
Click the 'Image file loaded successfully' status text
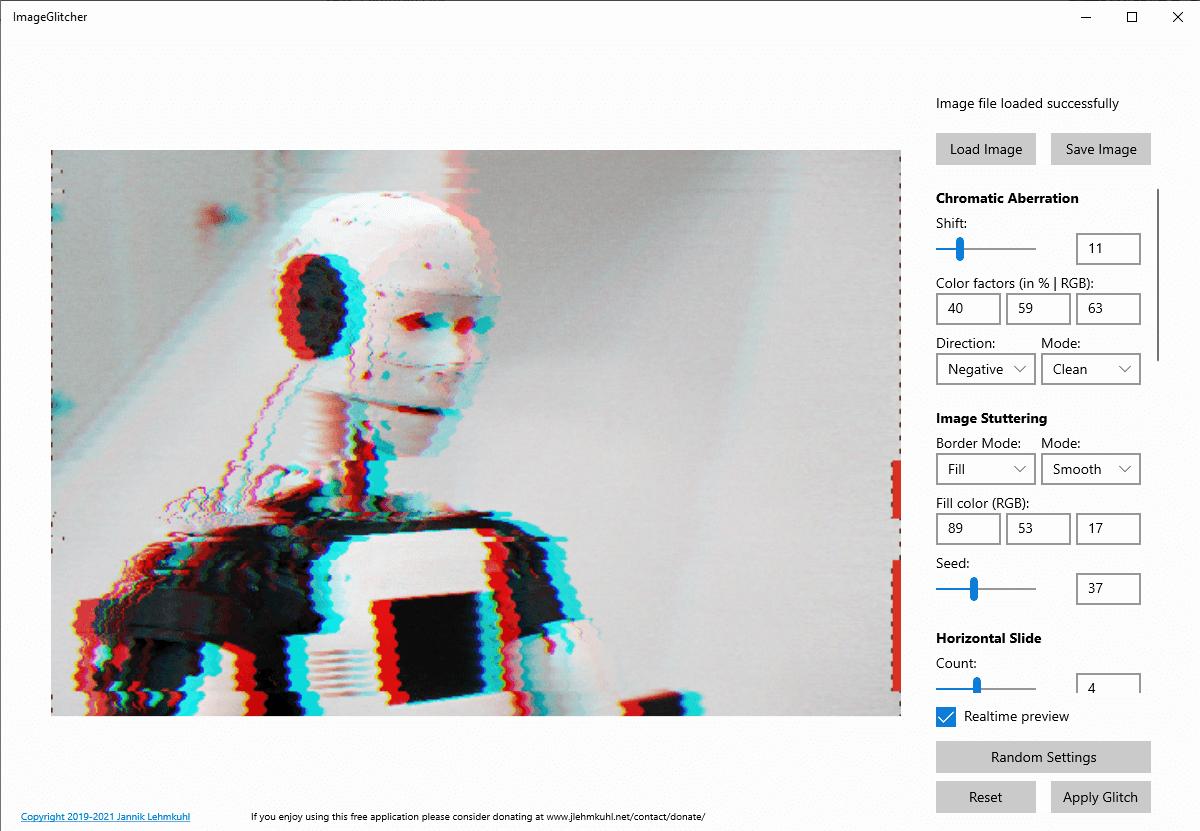coord(1027,103)
